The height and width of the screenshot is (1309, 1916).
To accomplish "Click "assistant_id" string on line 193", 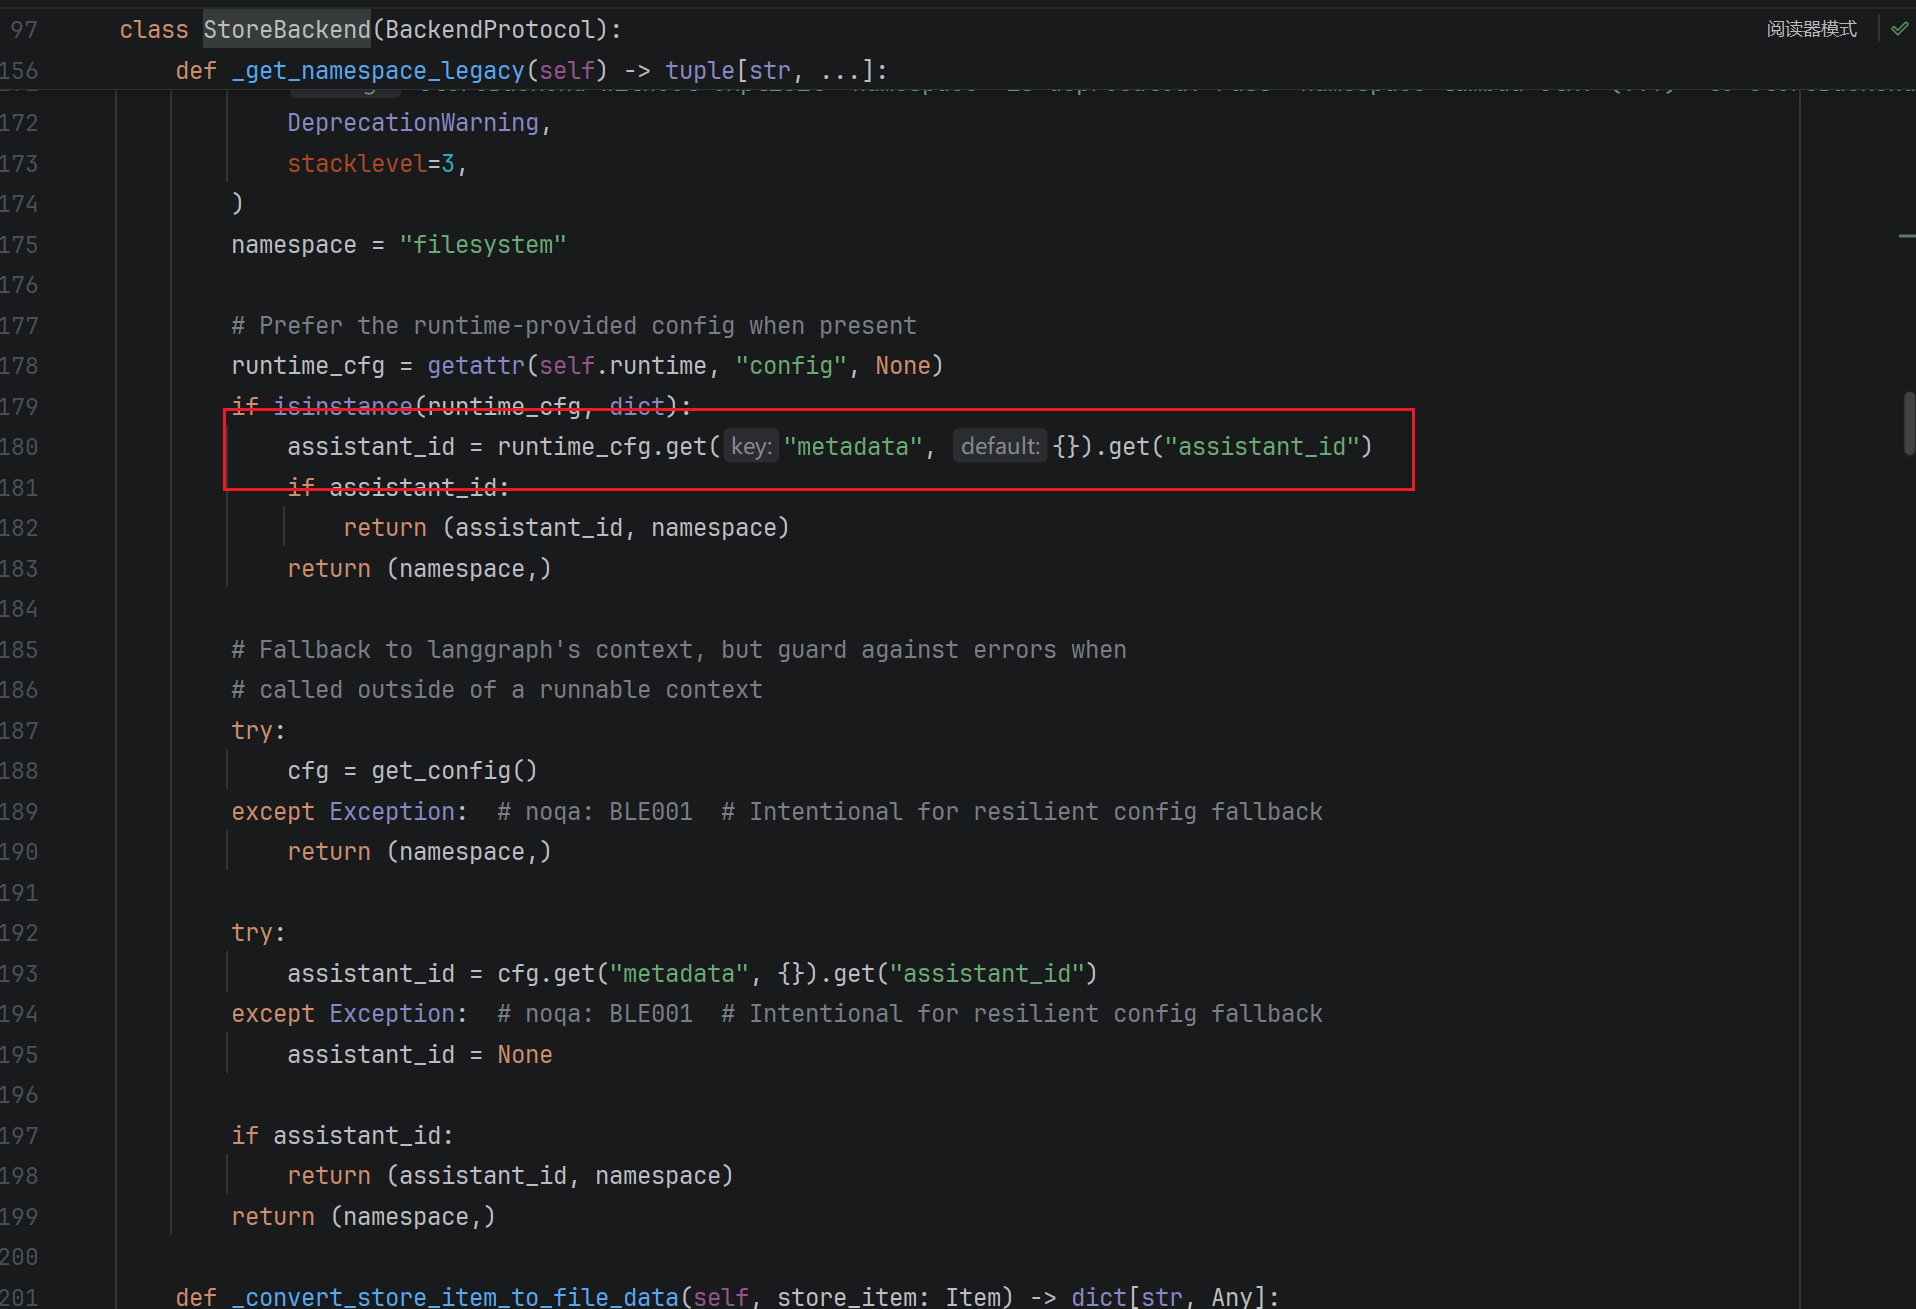I will pos(987,974).
